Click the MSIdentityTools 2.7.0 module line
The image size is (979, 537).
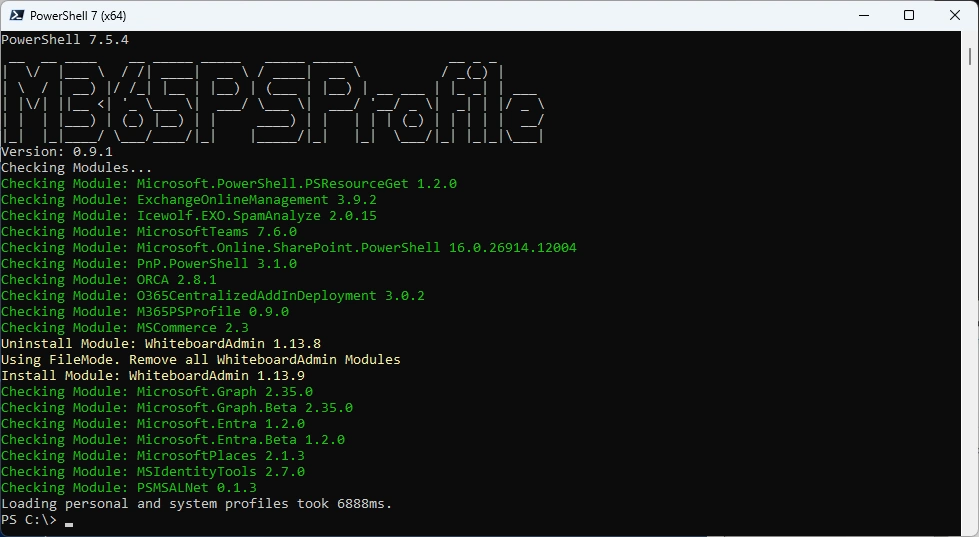153,472
